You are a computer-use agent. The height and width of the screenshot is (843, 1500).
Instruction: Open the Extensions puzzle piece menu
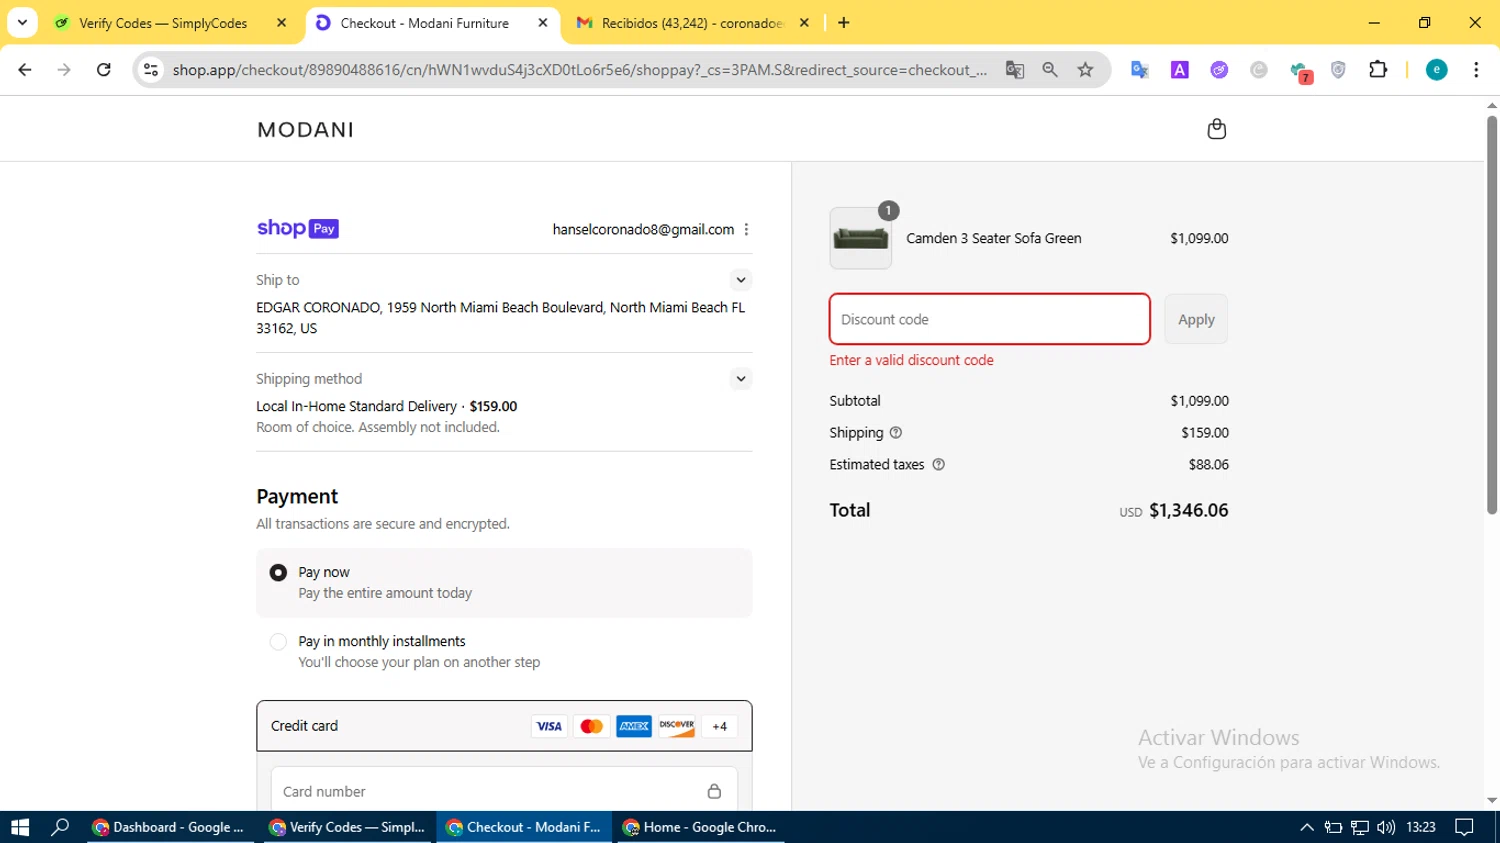click(x=1378, y=70)
